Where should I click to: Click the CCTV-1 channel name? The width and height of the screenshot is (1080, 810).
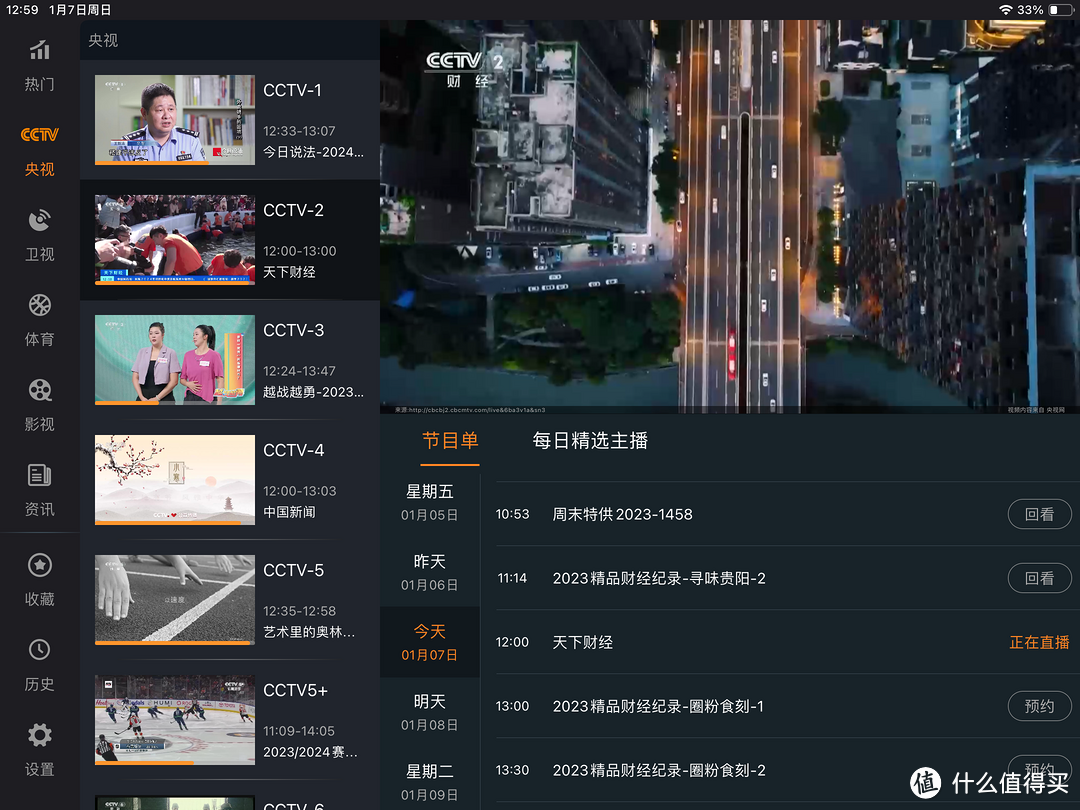[292, 90]
